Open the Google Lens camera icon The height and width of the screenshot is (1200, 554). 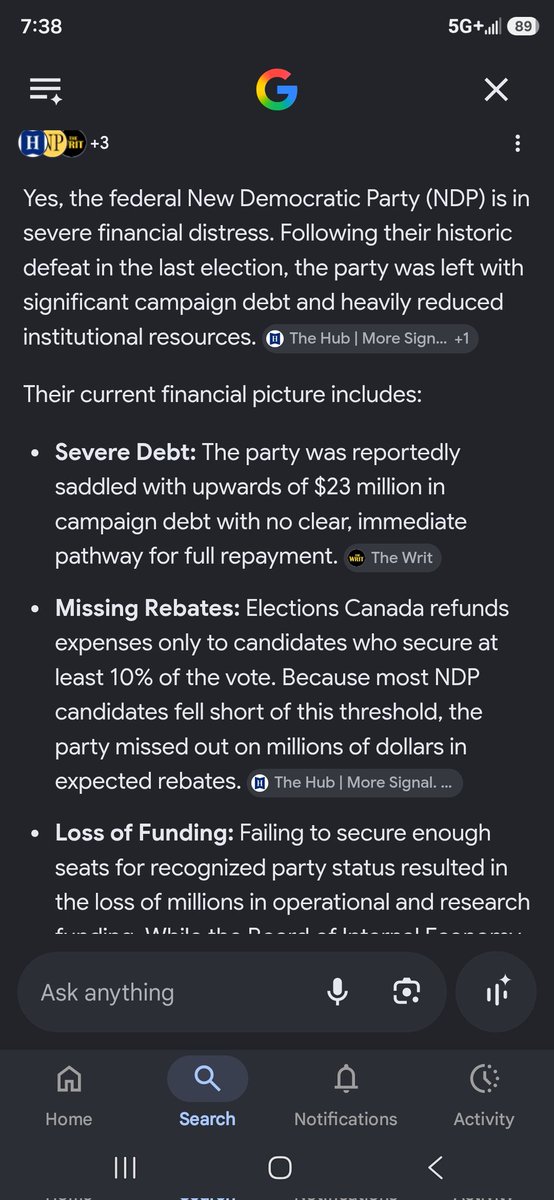(x=406, y=992)
